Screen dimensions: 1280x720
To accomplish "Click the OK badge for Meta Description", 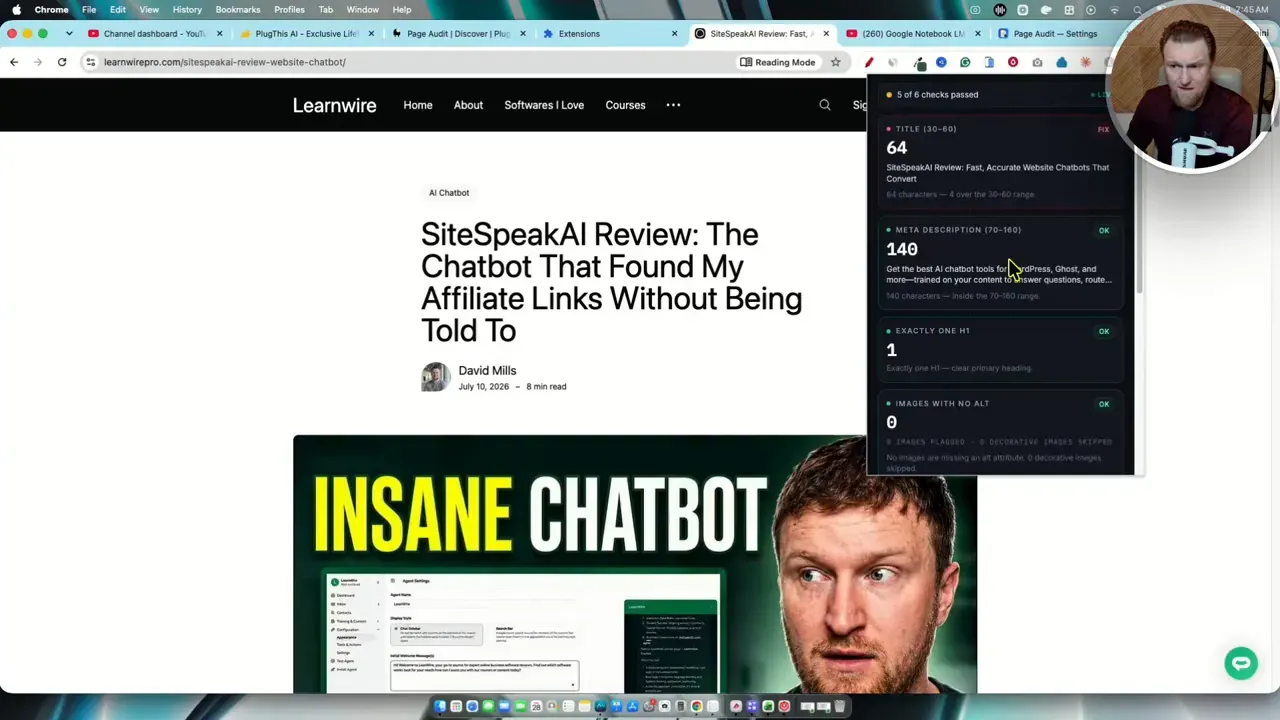I will [x=1104, y=231].
